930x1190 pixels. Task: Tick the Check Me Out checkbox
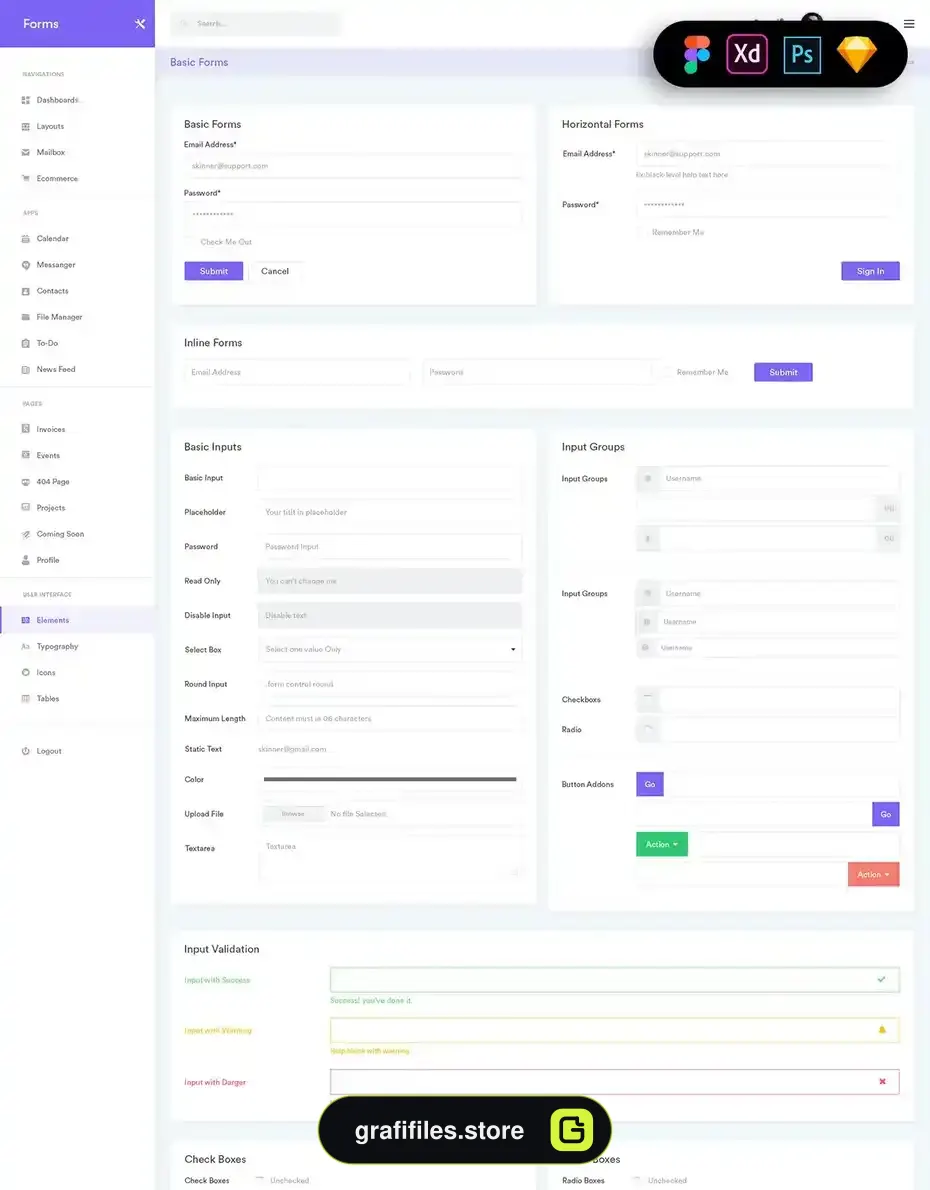click(x=189, y=241)
